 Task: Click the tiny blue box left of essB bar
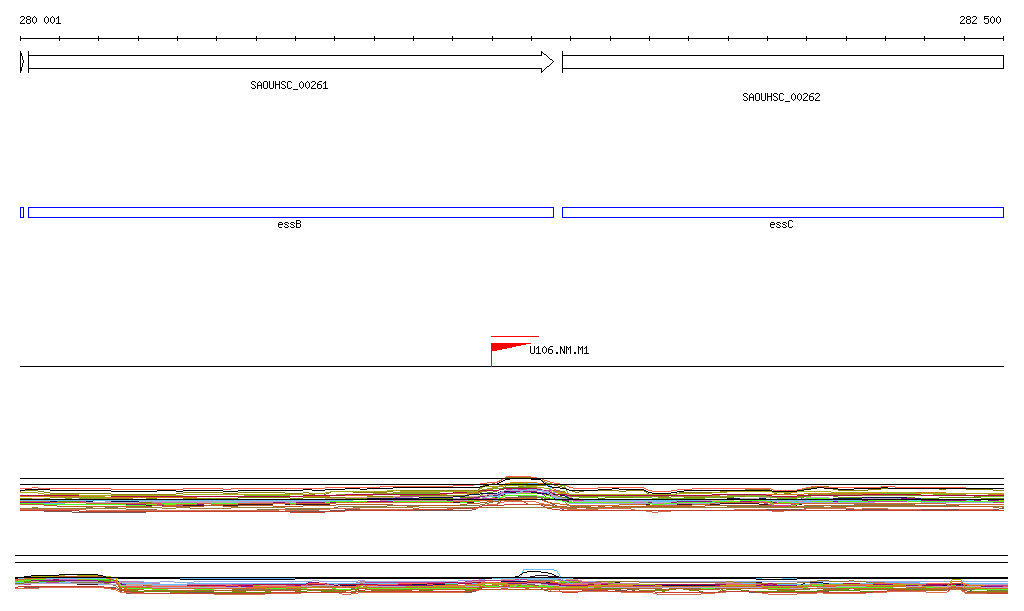coord(22,212)
